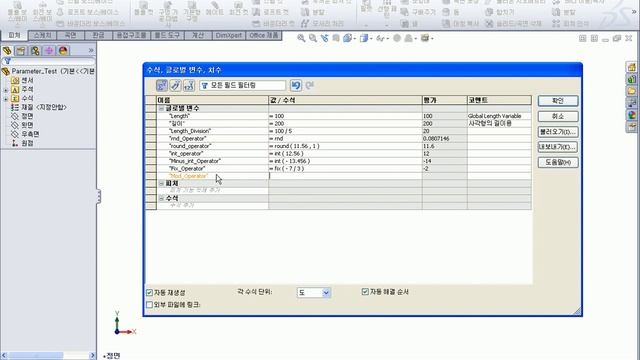Click the 불러오기 import button
The width and height of the screenshot is (640, 360).
click(x=558, y=132)
